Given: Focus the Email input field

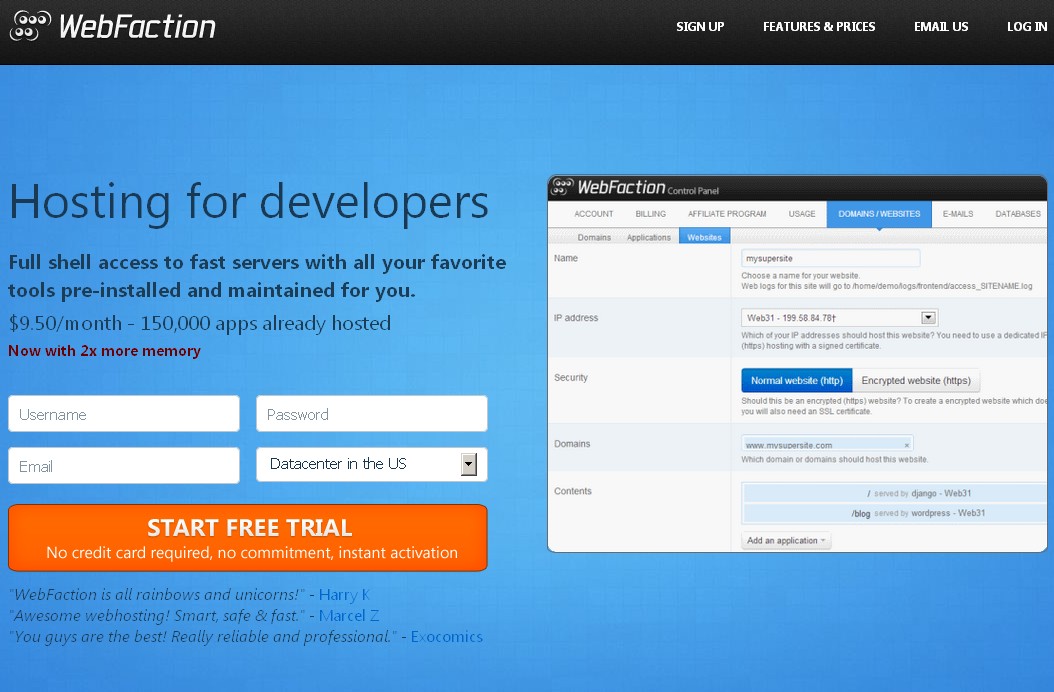Looking at the screenshot, I should [x=124, y=465].
